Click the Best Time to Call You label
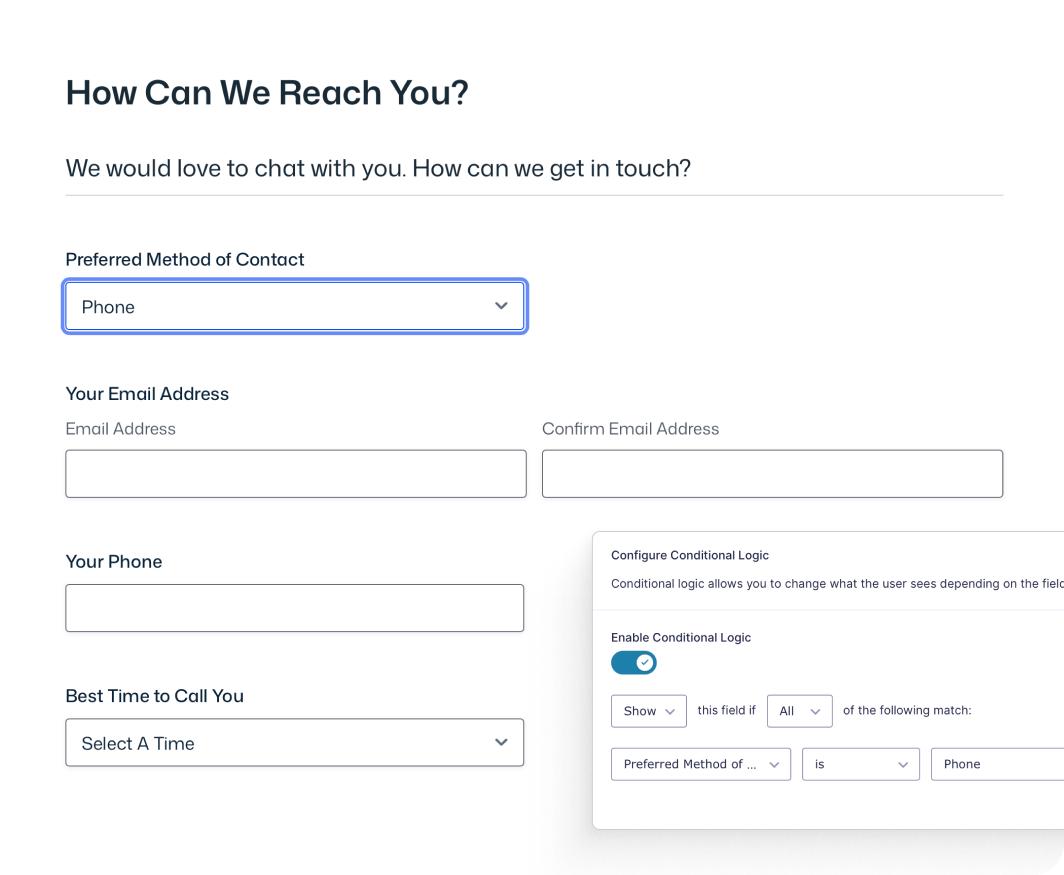Screen dimensions: 1064x875 [x=154, y=696]
